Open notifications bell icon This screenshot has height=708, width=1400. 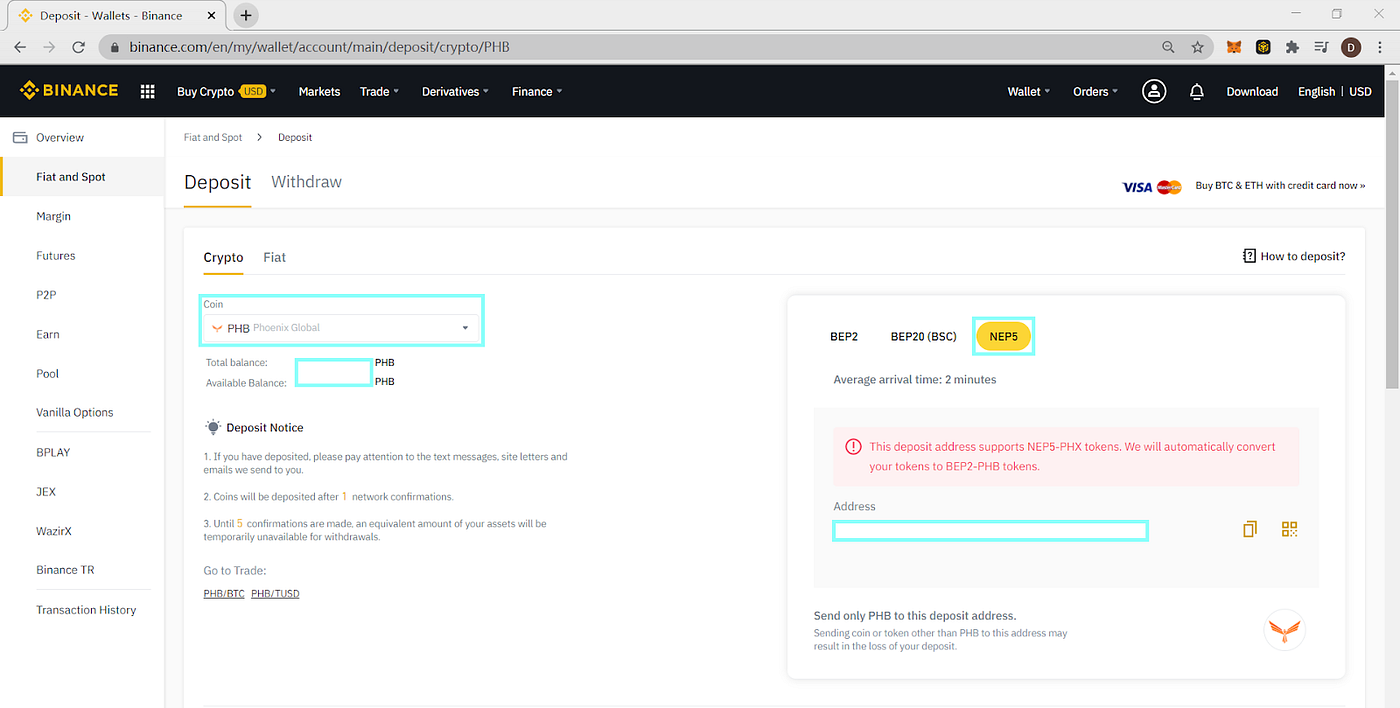(x=1196, y=91)
